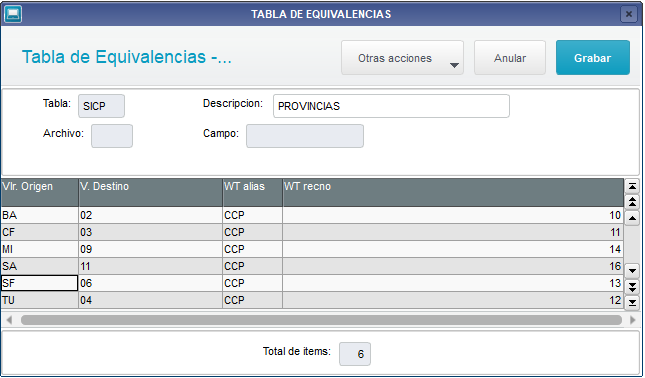Page down with the double-down arrow
This screenshot has width=645, height=378.
[632, 286]
